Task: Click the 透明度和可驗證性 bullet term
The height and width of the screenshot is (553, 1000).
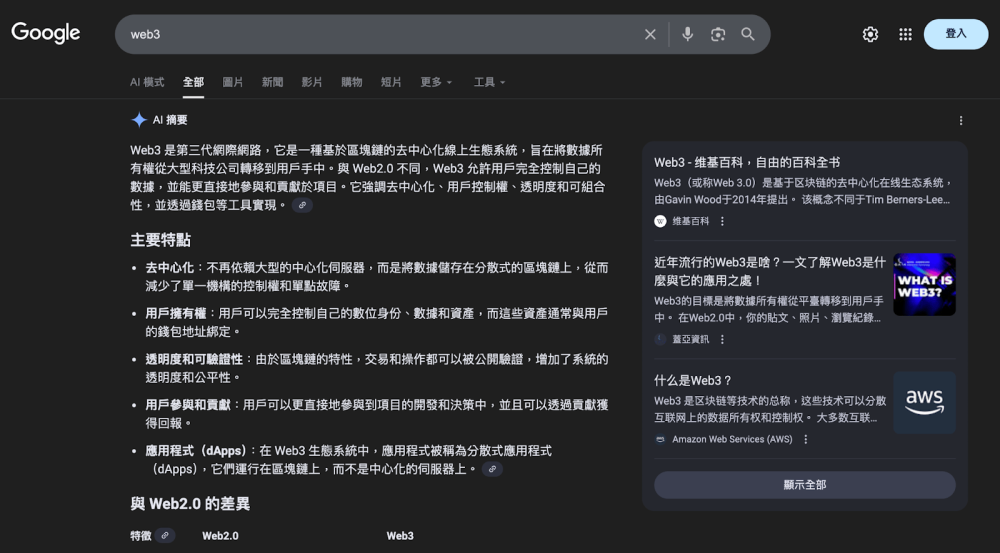Action: (x=194, y=360)
